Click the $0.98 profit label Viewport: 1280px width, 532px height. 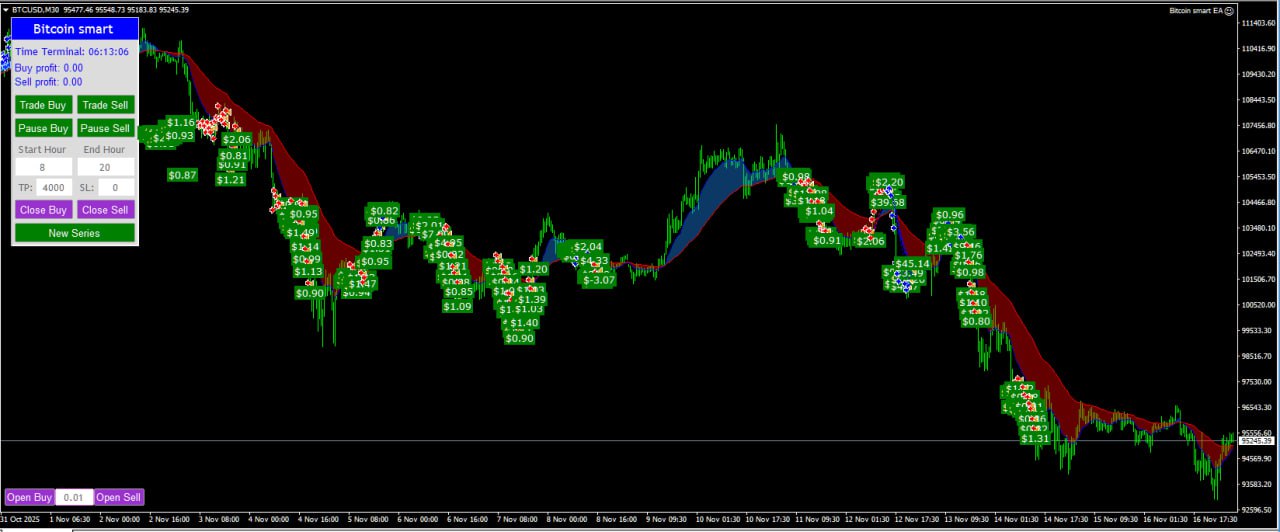click(969, 272)
